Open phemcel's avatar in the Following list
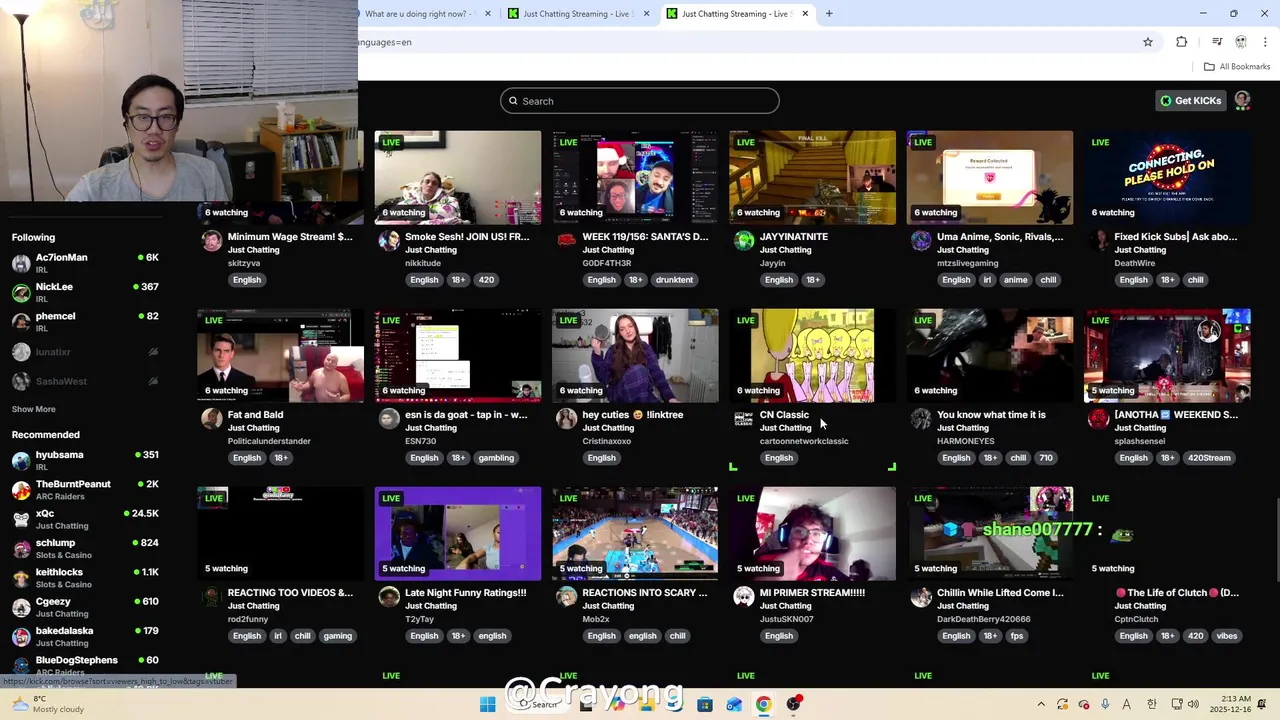Screen dimensions: 1280x720 [21, 322]
